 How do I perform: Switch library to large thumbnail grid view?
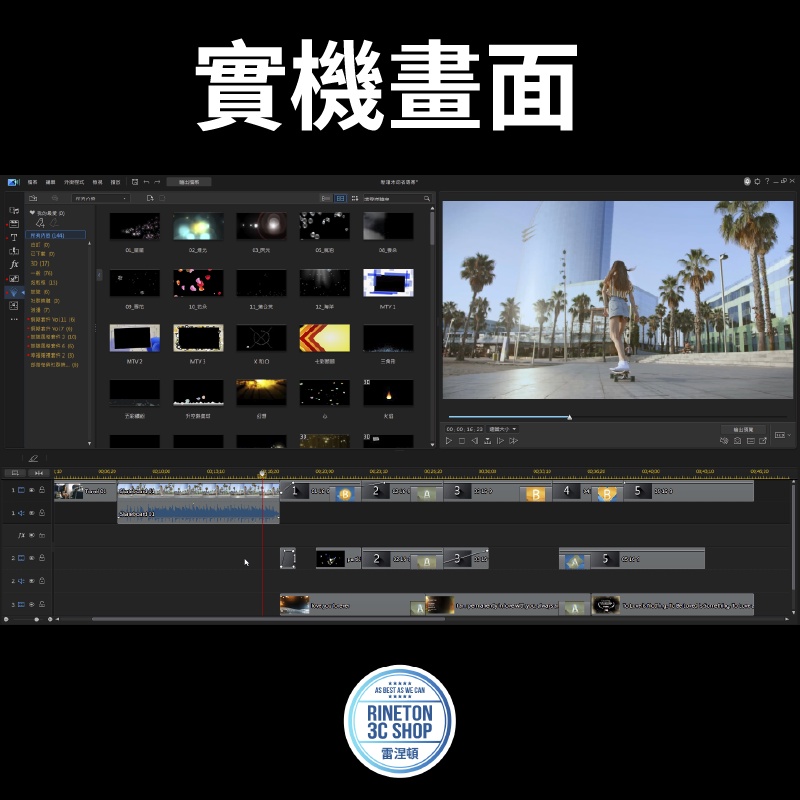[x=340, y=198]
